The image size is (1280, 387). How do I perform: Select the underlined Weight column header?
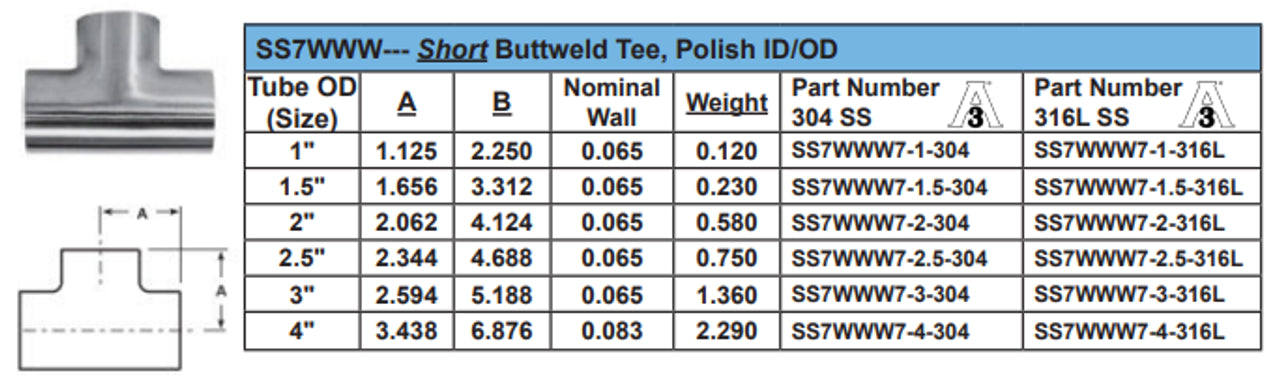(x=726, y=103)
